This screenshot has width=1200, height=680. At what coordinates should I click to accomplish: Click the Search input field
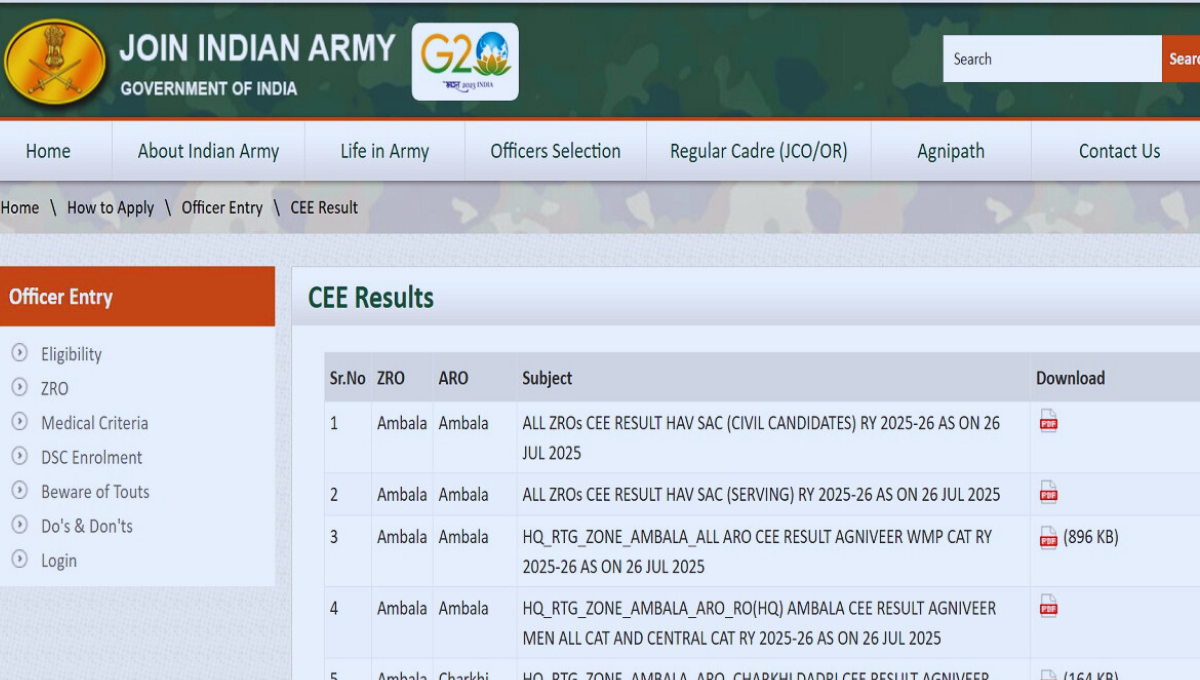tap(1052, 59)
